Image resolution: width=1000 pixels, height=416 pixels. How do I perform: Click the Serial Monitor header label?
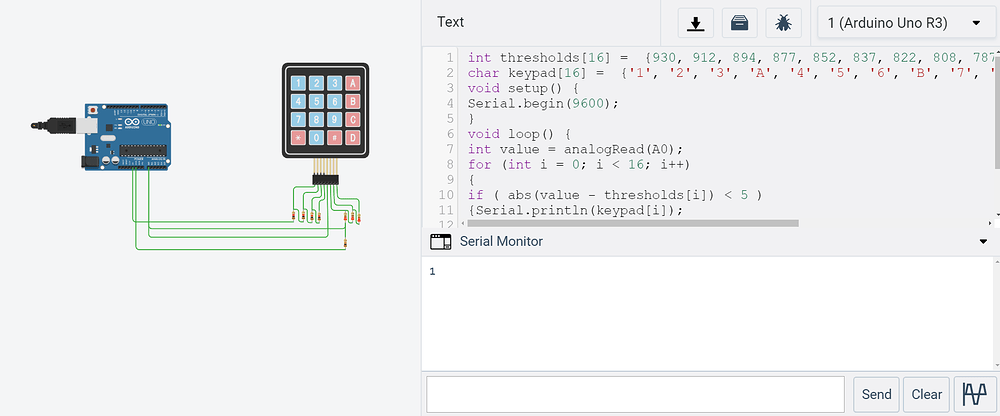501,241
